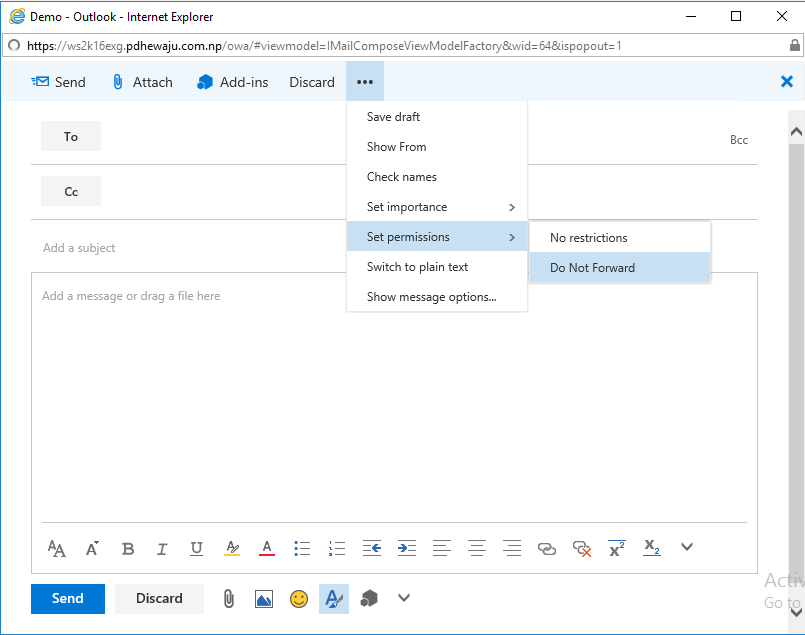Click the blue Send button at bottom
Viewport: 805px width, 635px height.
(68, 599)
